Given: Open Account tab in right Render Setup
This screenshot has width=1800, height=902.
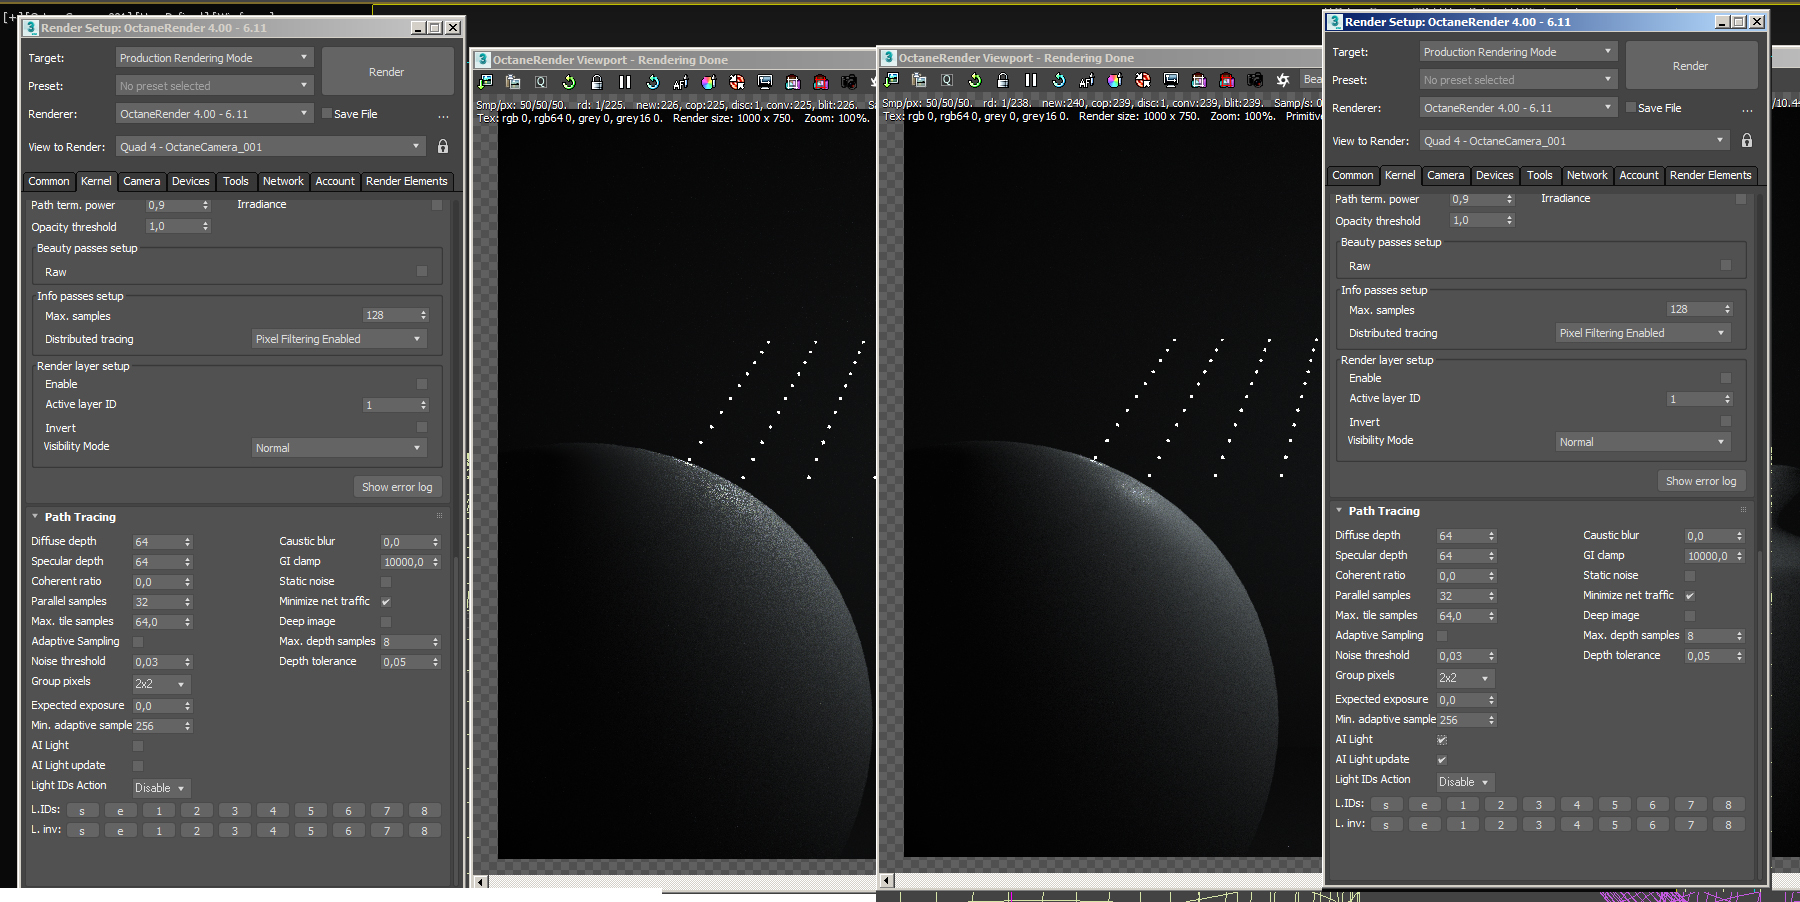Looking at the screenshot, I should [x=1639, y=175].
